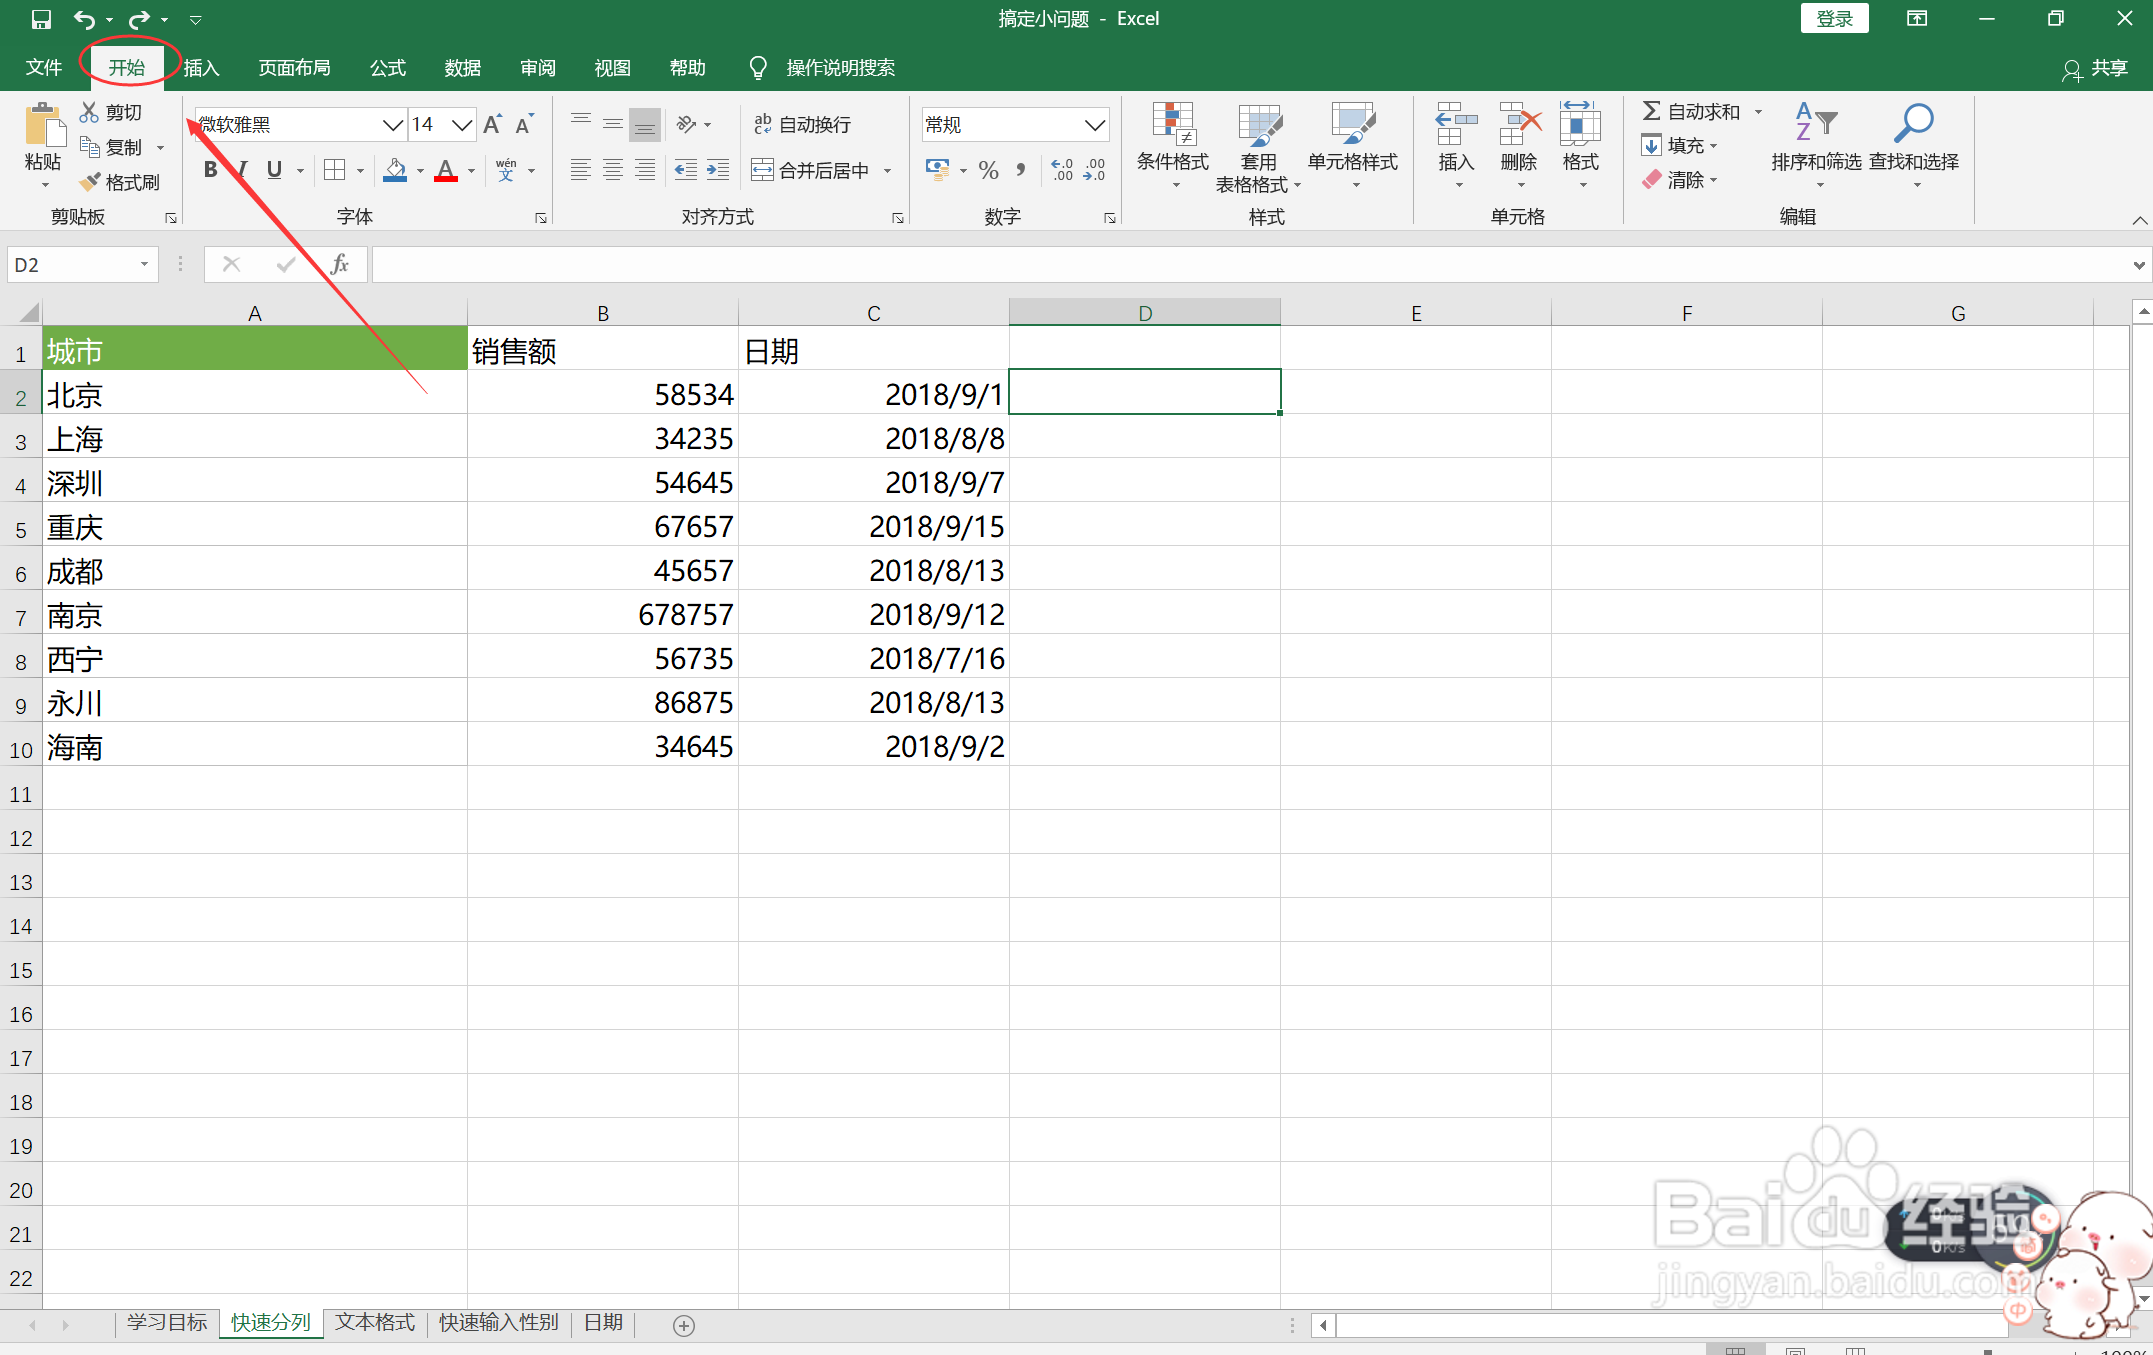Toggle underline formatting
The width and height of the screenshot is (2153, 1355).
coord(274,170)
